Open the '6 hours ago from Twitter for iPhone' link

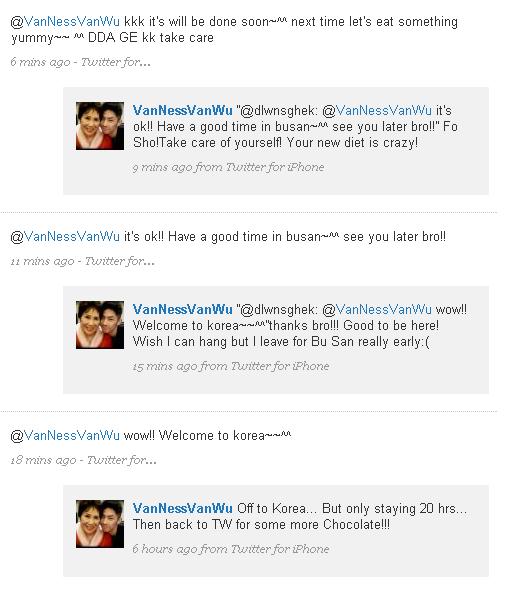click(231, 549)
